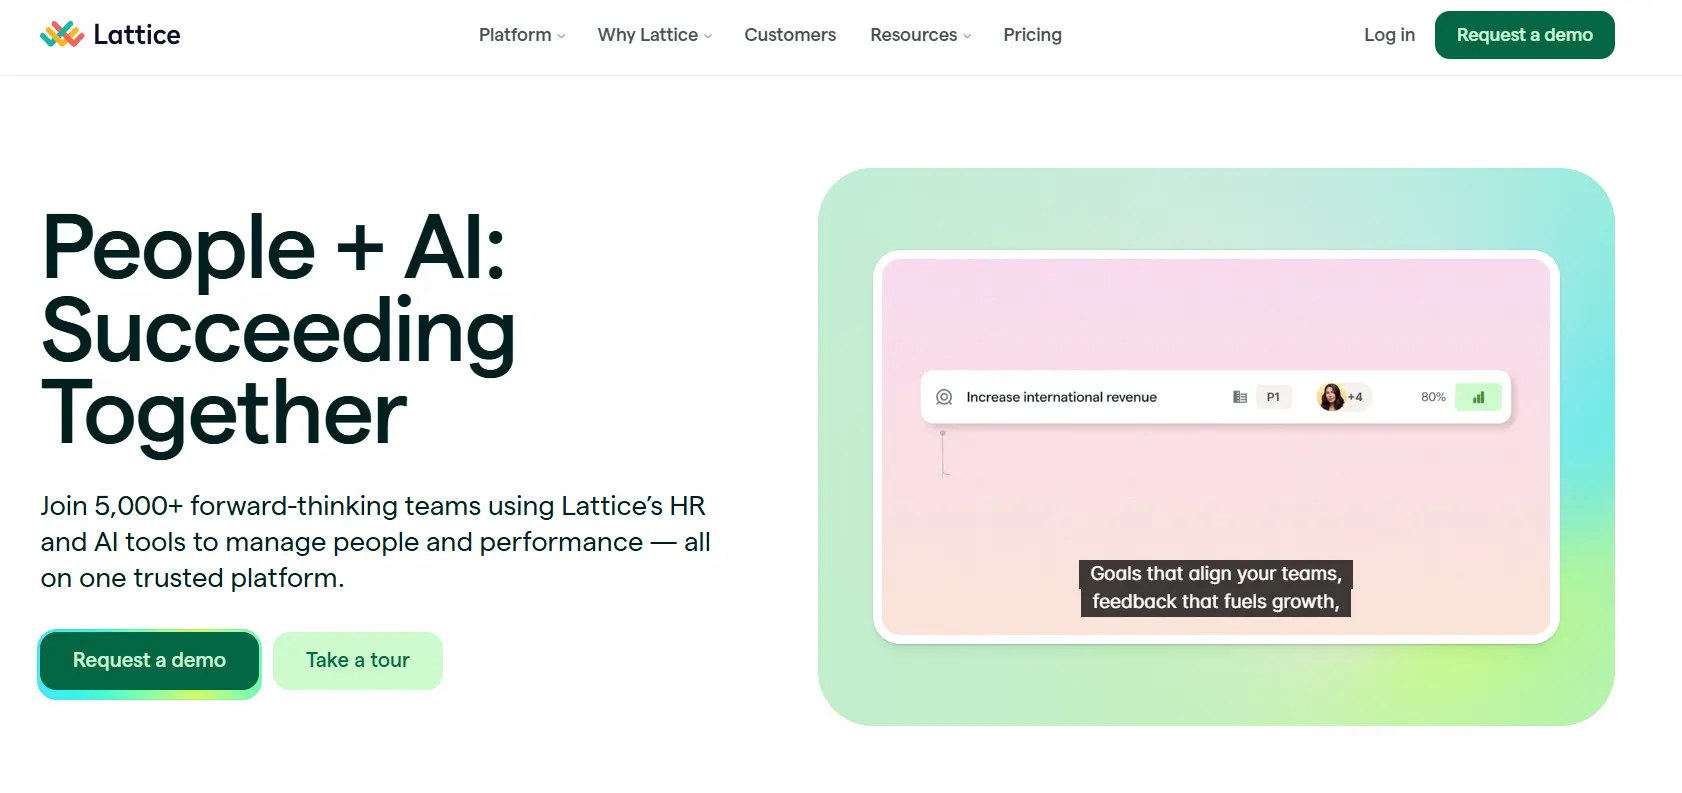This screenshot has height=793, width=1682.
Task: Click the Lattice wordmark text
Action: click(137, 35)
